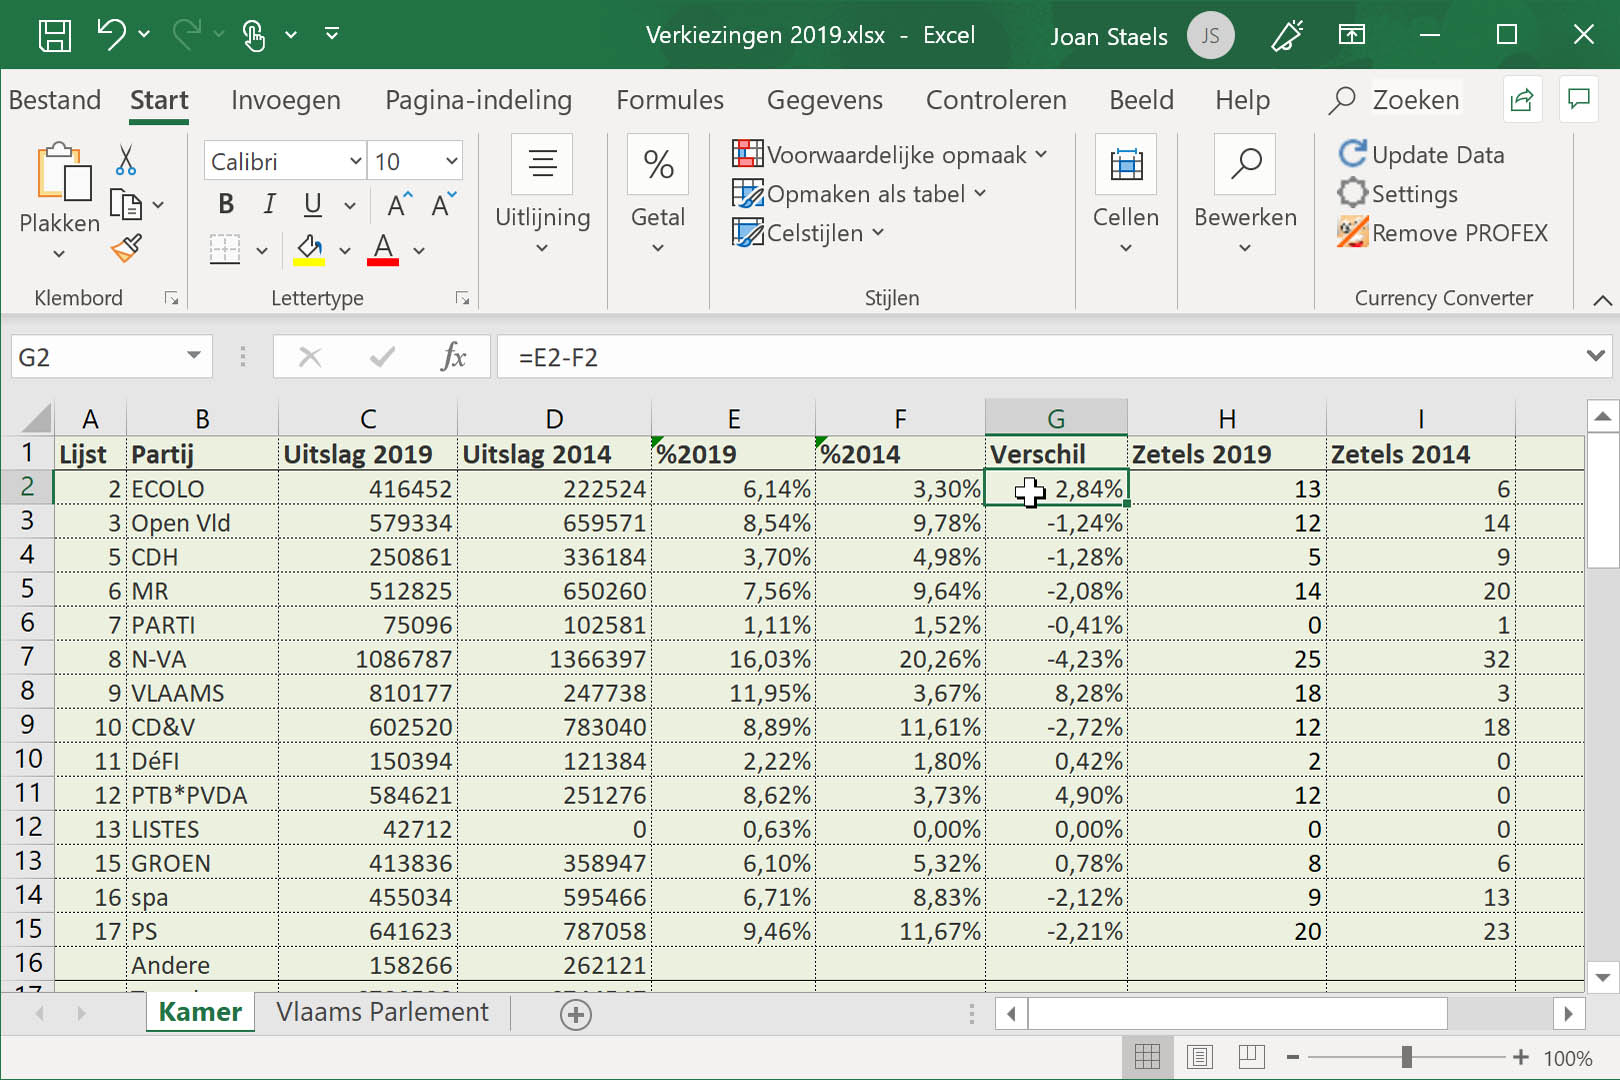
Task: Open Opmaken als tabel menu
Action: tap(860, 193)
